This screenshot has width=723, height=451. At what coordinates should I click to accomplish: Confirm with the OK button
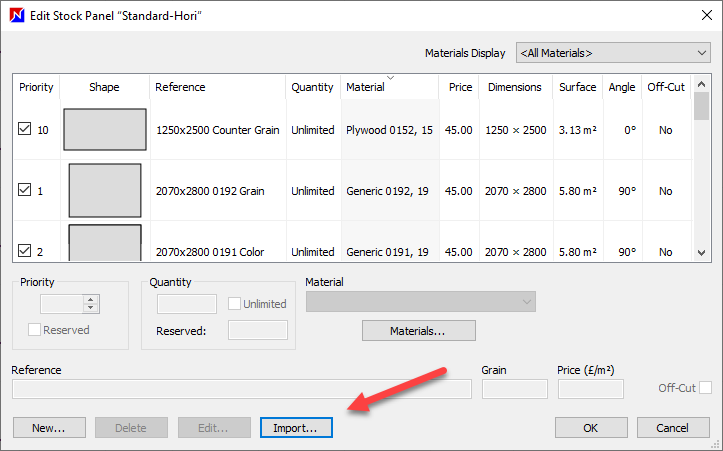tap(591, 427)
